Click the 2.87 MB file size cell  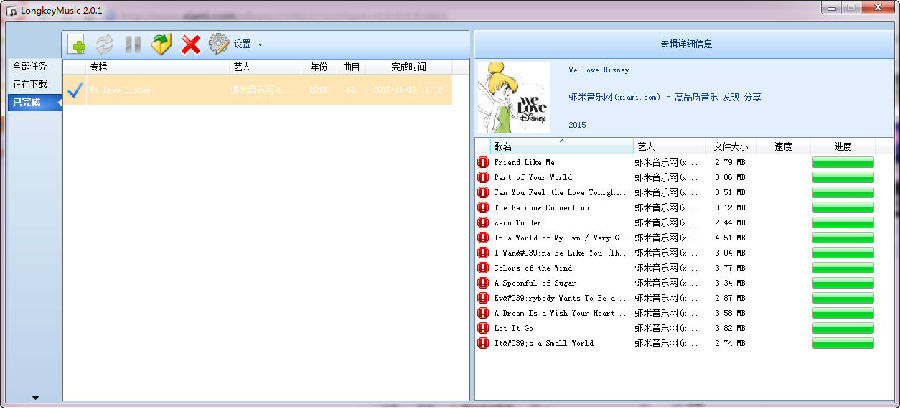(x=730, y=298)
